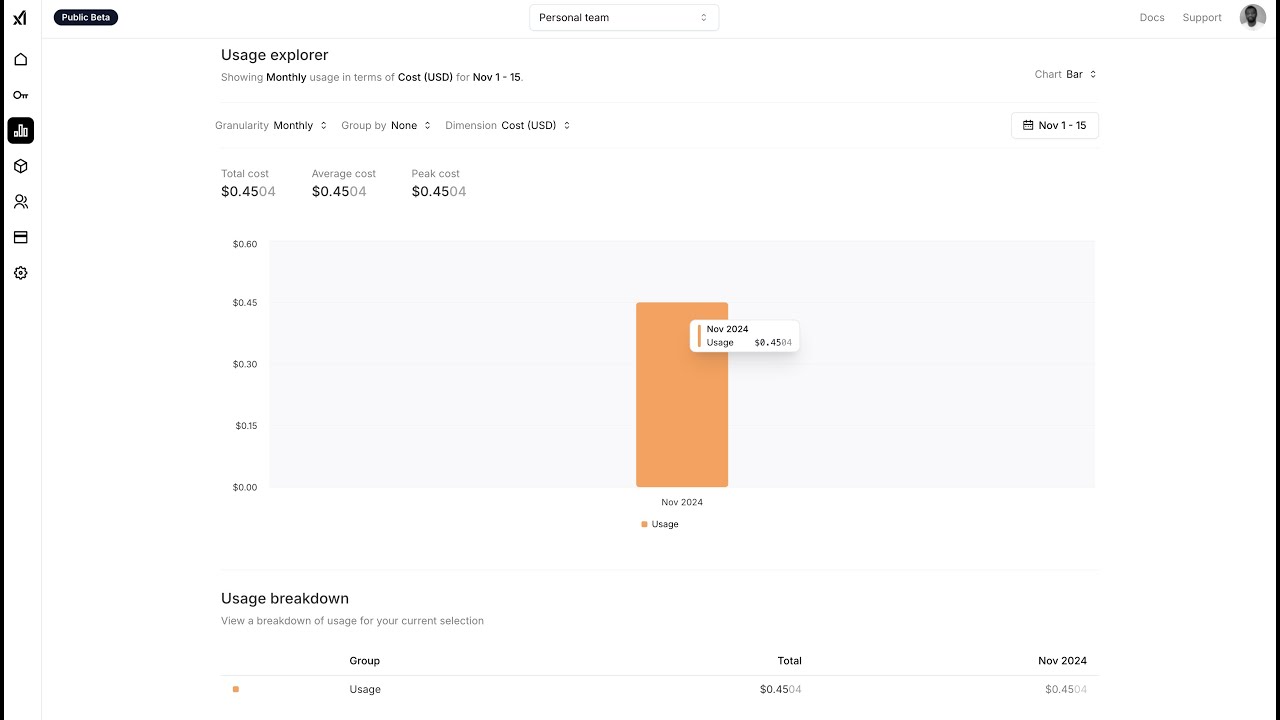Image resolution: width=1280 pixels, height=720 pixels.
Task: Toggle the Usage series in the chart legend
Action: pyautogui.click(x=660, y=524)
